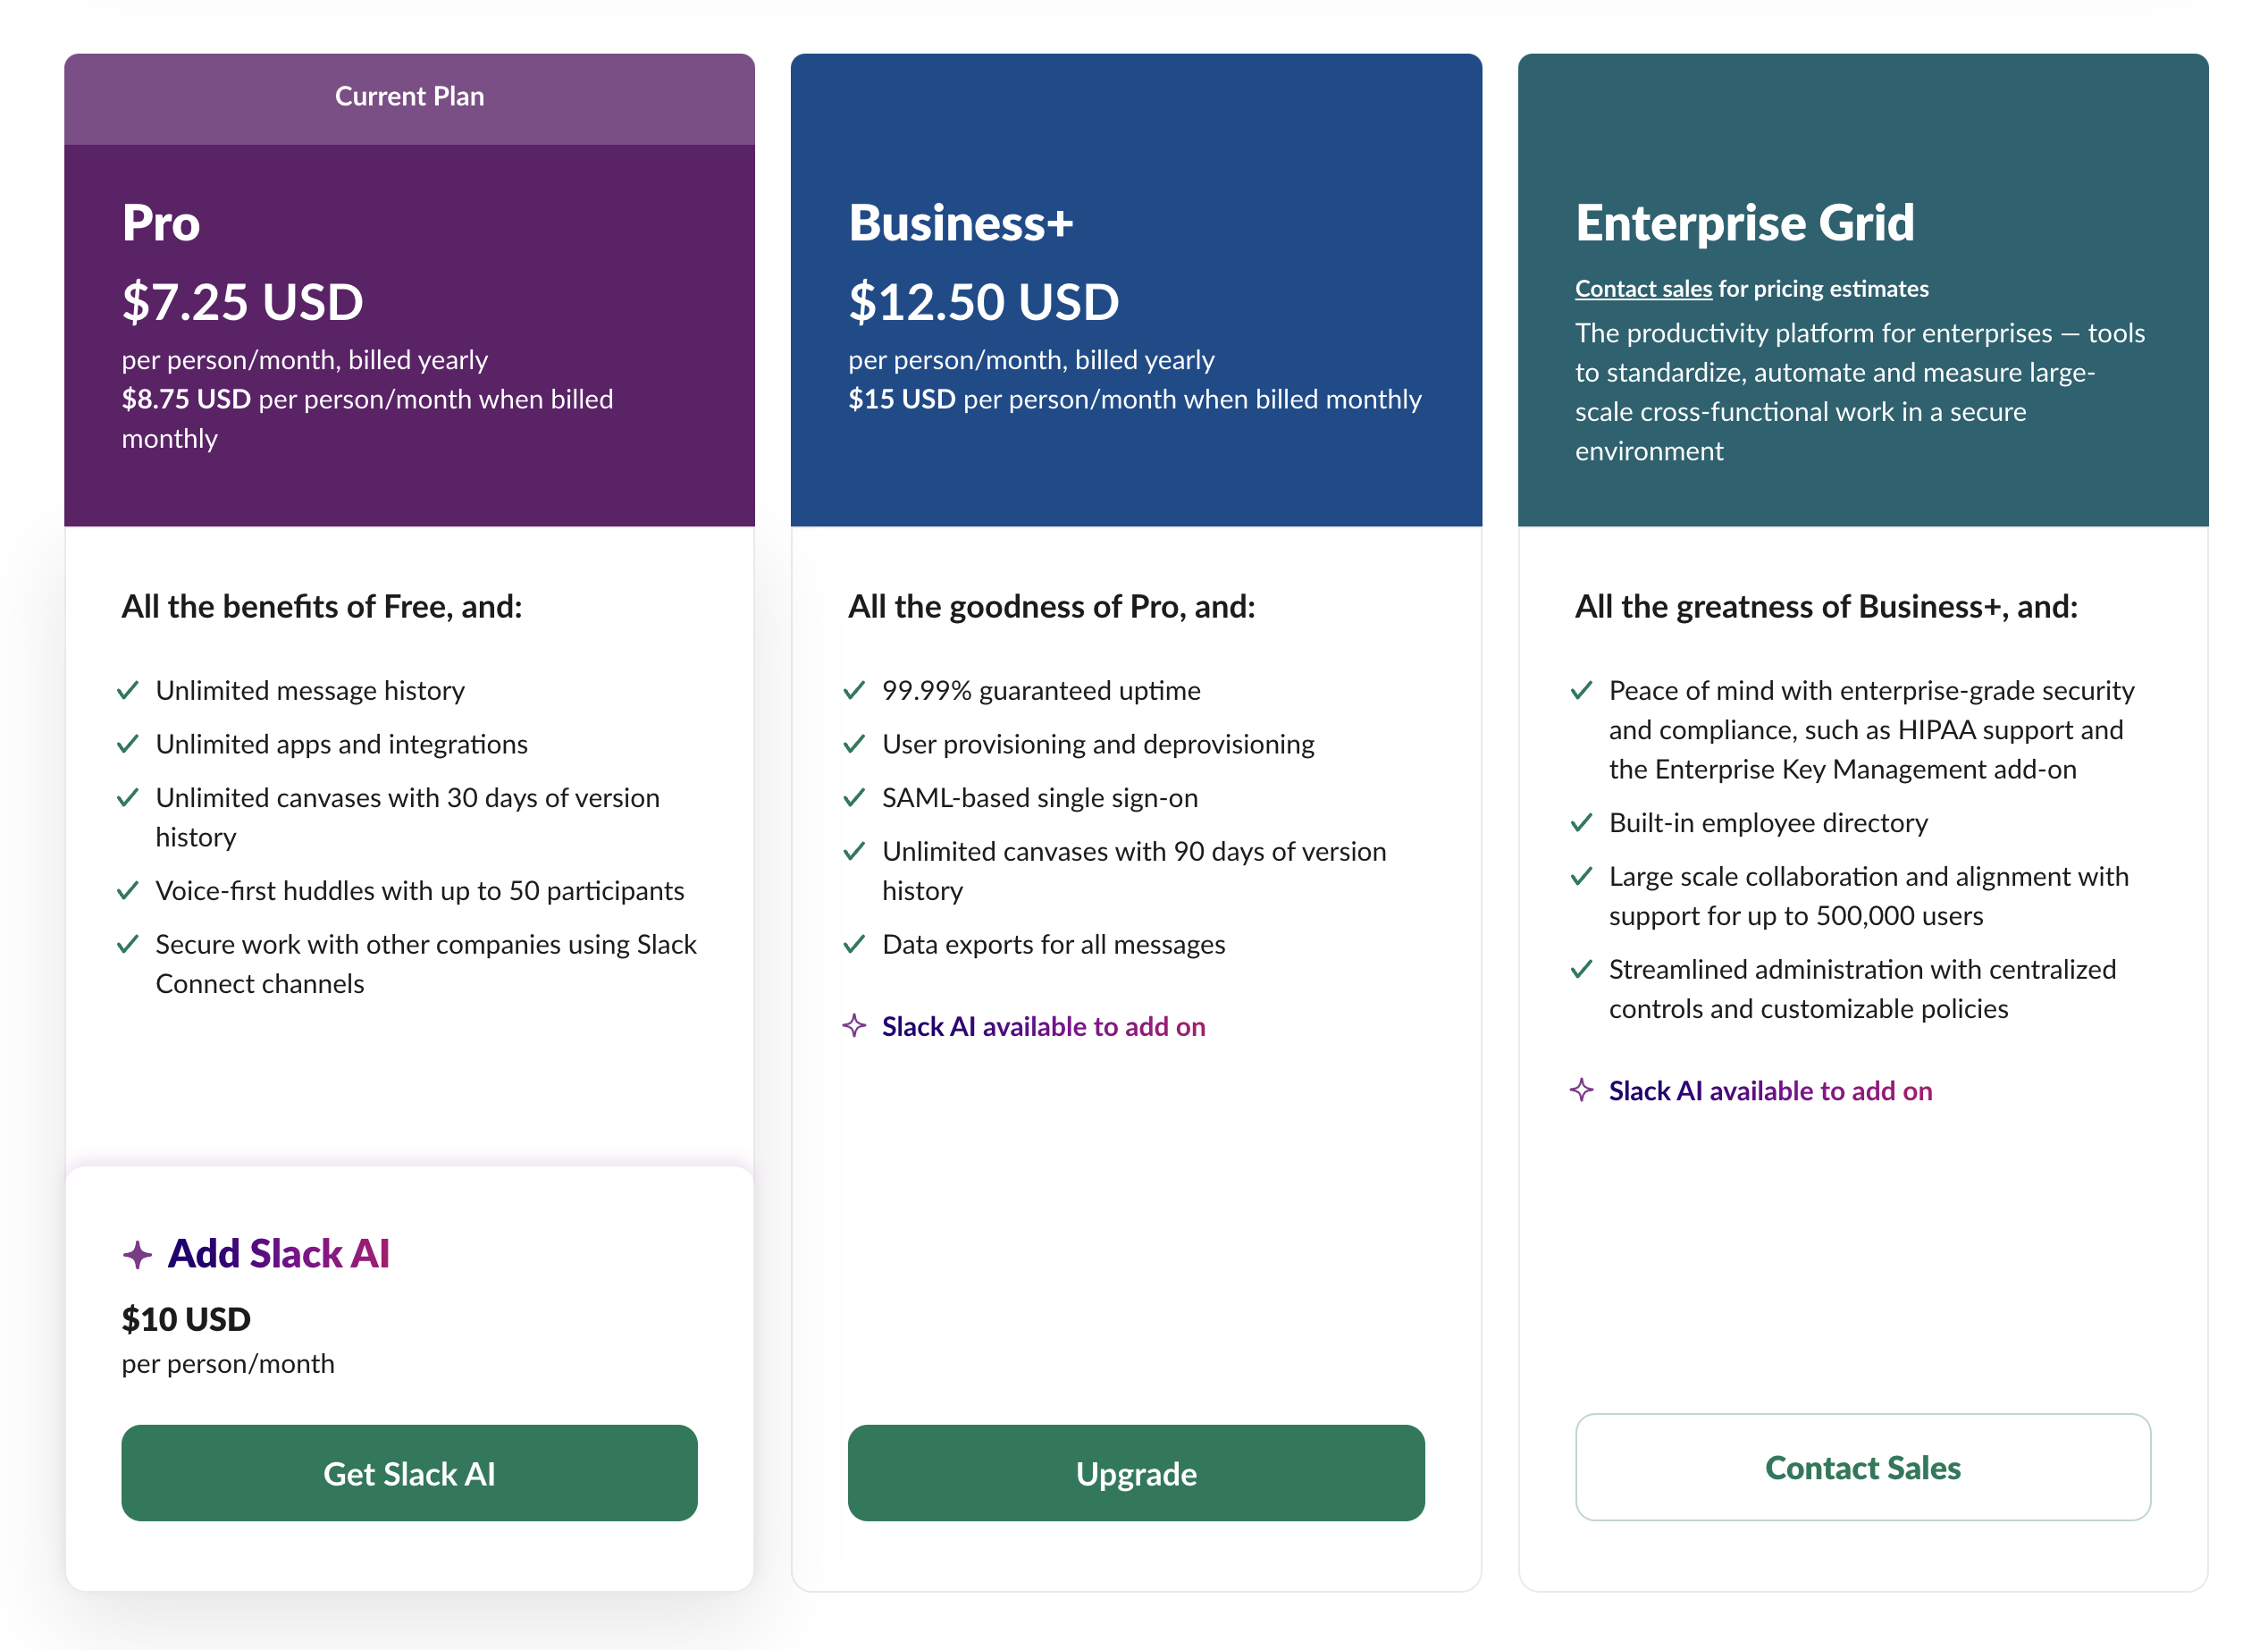Click the Add Slack AI heading text
This screenshot has height=1650, width=2268.
[278, 1254]
